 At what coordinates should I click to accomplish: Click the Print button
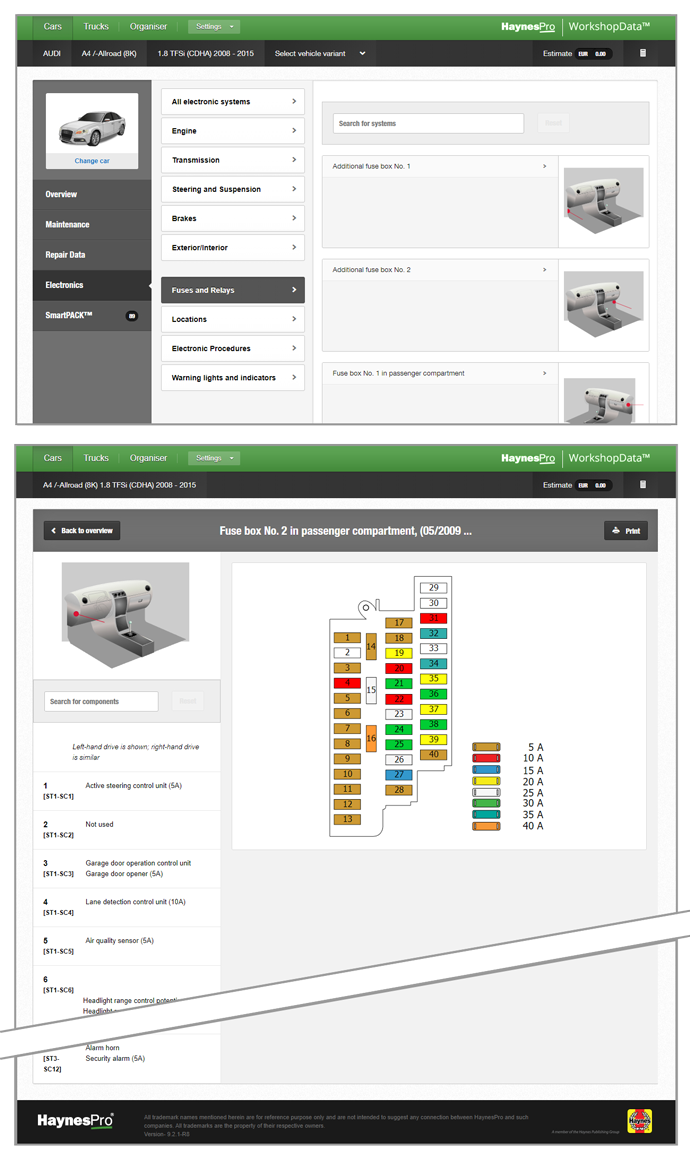pyautogui.click(x=626, y=531)
